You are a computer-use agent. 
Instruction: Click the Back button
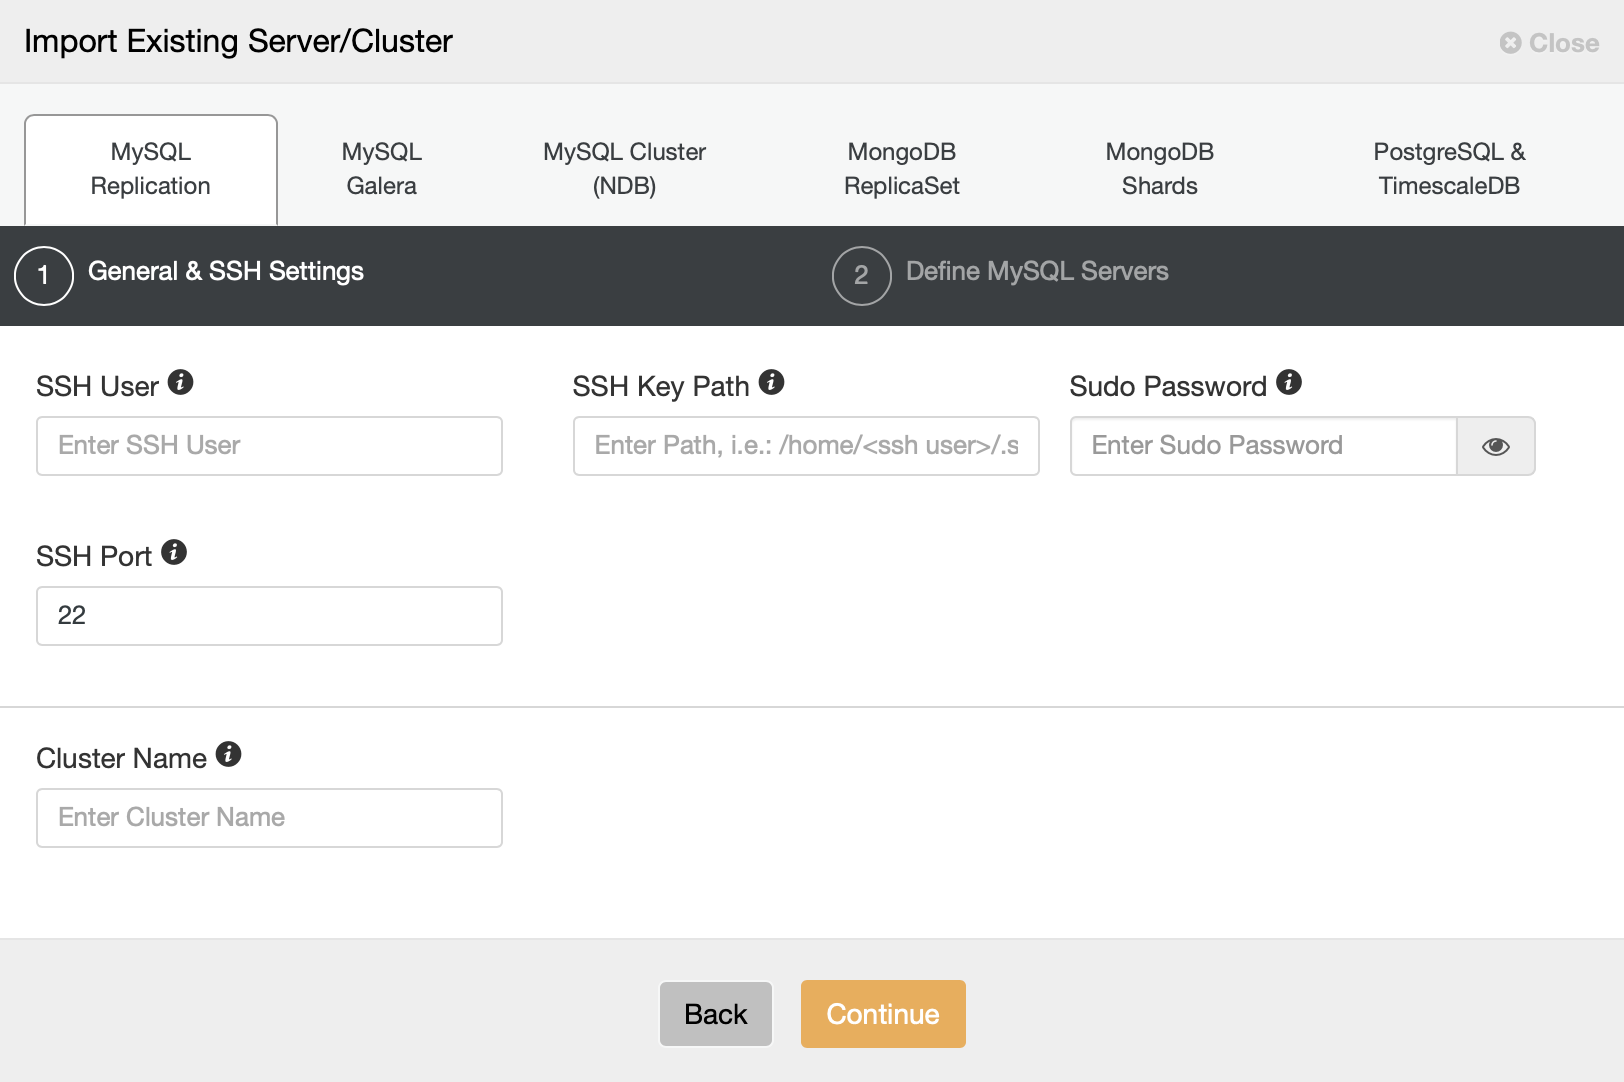[716, 1014]
